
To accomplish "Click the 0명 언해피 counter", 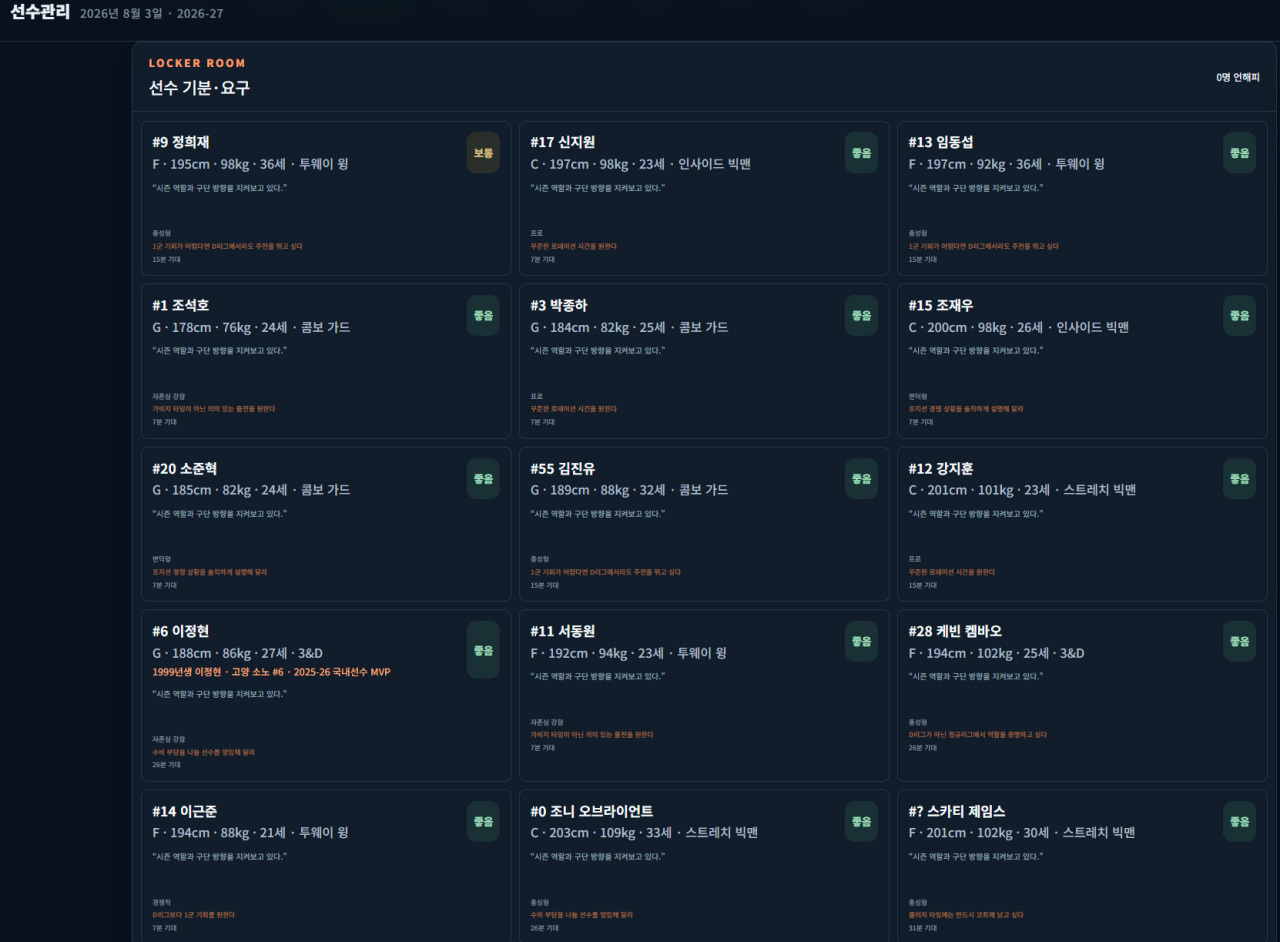I will 1238,77.
